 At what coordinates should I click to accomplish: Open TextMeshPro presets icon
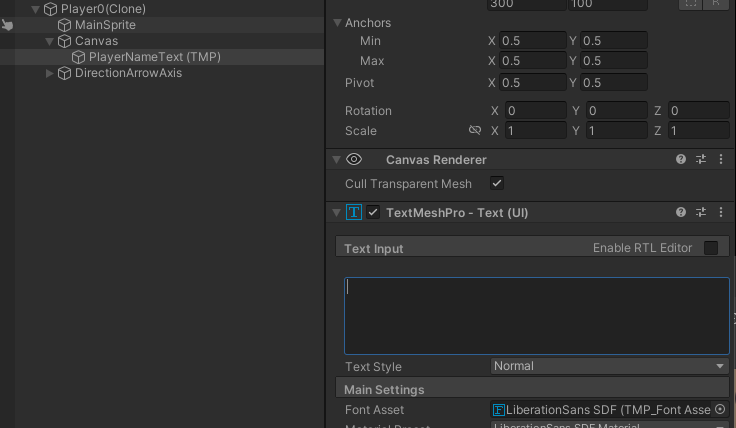701,213
